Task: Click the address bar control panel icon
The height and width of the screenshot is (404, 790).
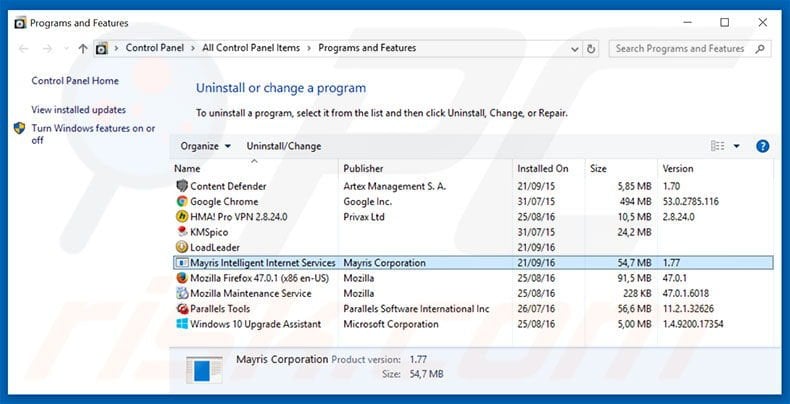Action: 102,48
